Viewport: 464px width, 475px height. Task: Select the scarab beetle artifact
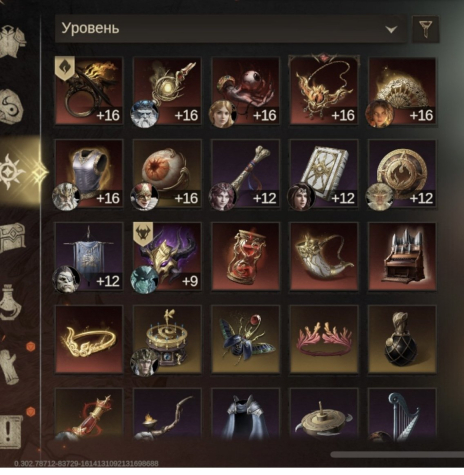(246, 339)
